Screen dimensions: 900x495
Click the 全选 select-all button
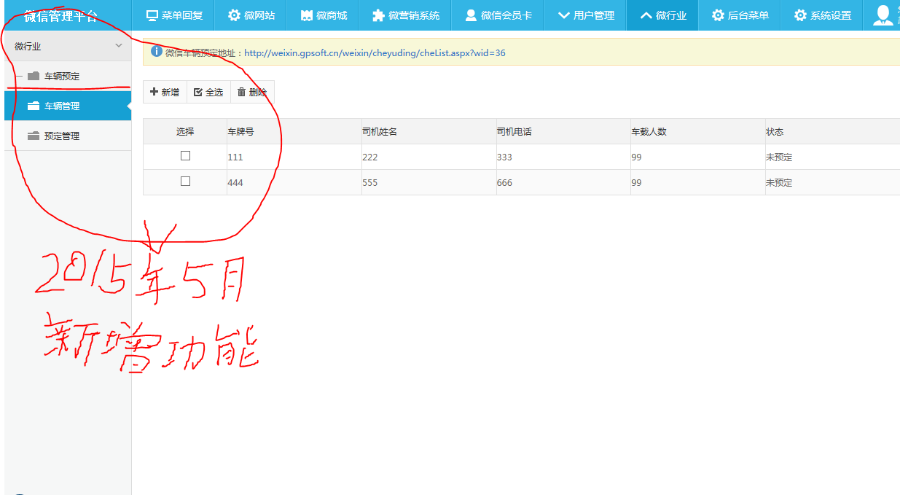208,92
